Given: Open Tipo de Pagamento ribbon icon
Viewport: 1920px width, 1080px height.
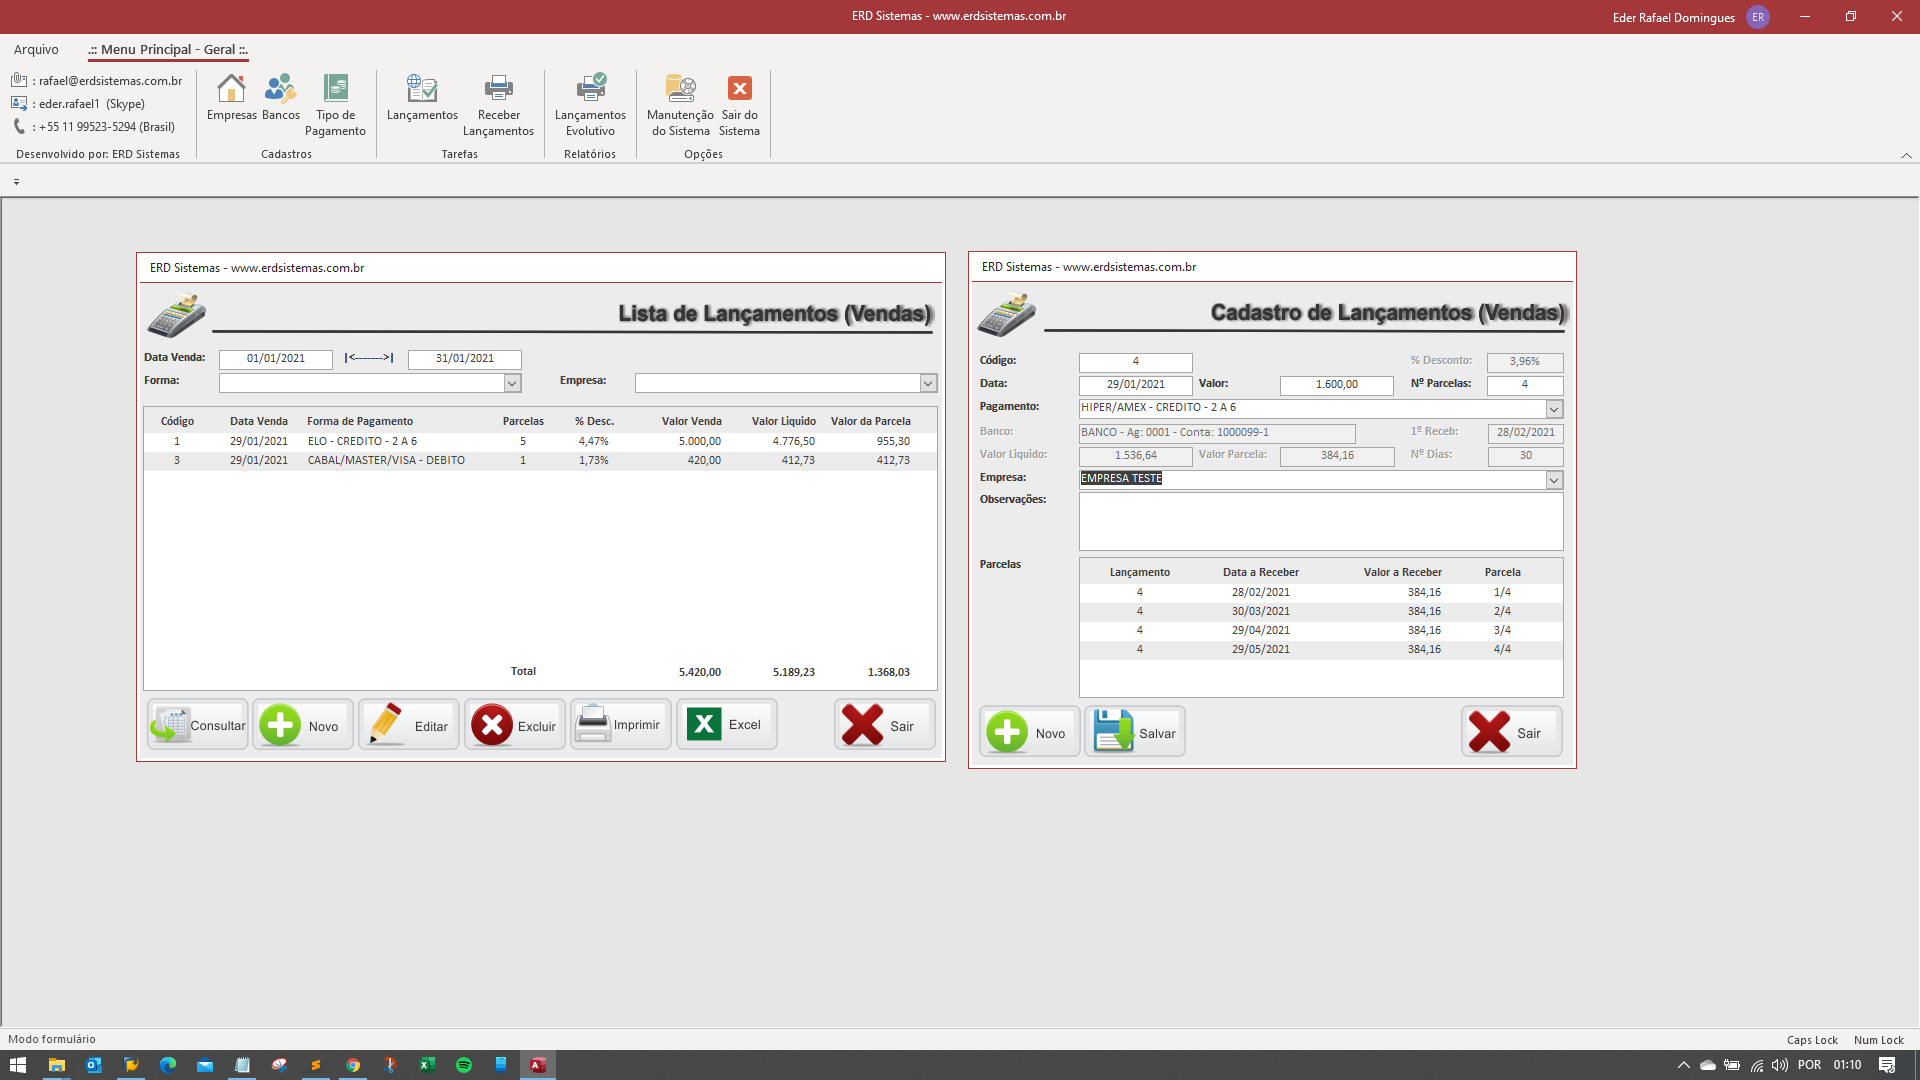Looking at the screenshot, I should [x=335, y=104].
